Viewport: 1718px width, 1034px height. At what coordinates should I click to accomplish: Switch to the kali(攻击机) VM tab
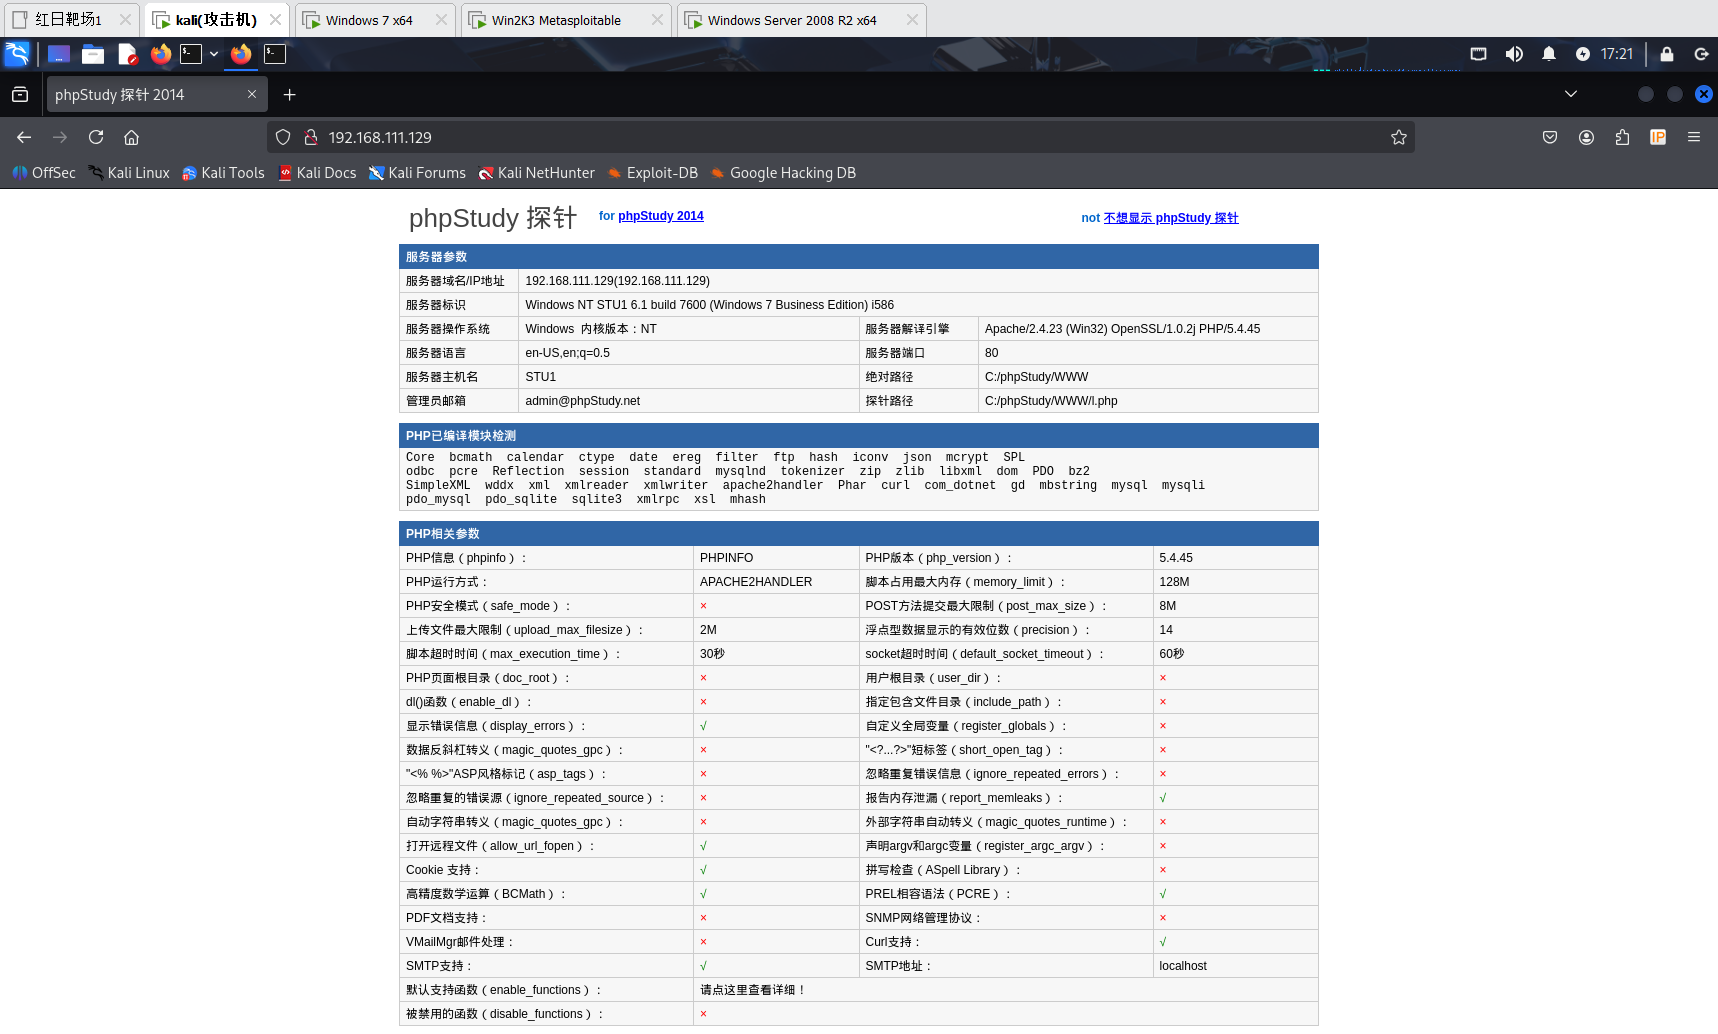point(217,20)
